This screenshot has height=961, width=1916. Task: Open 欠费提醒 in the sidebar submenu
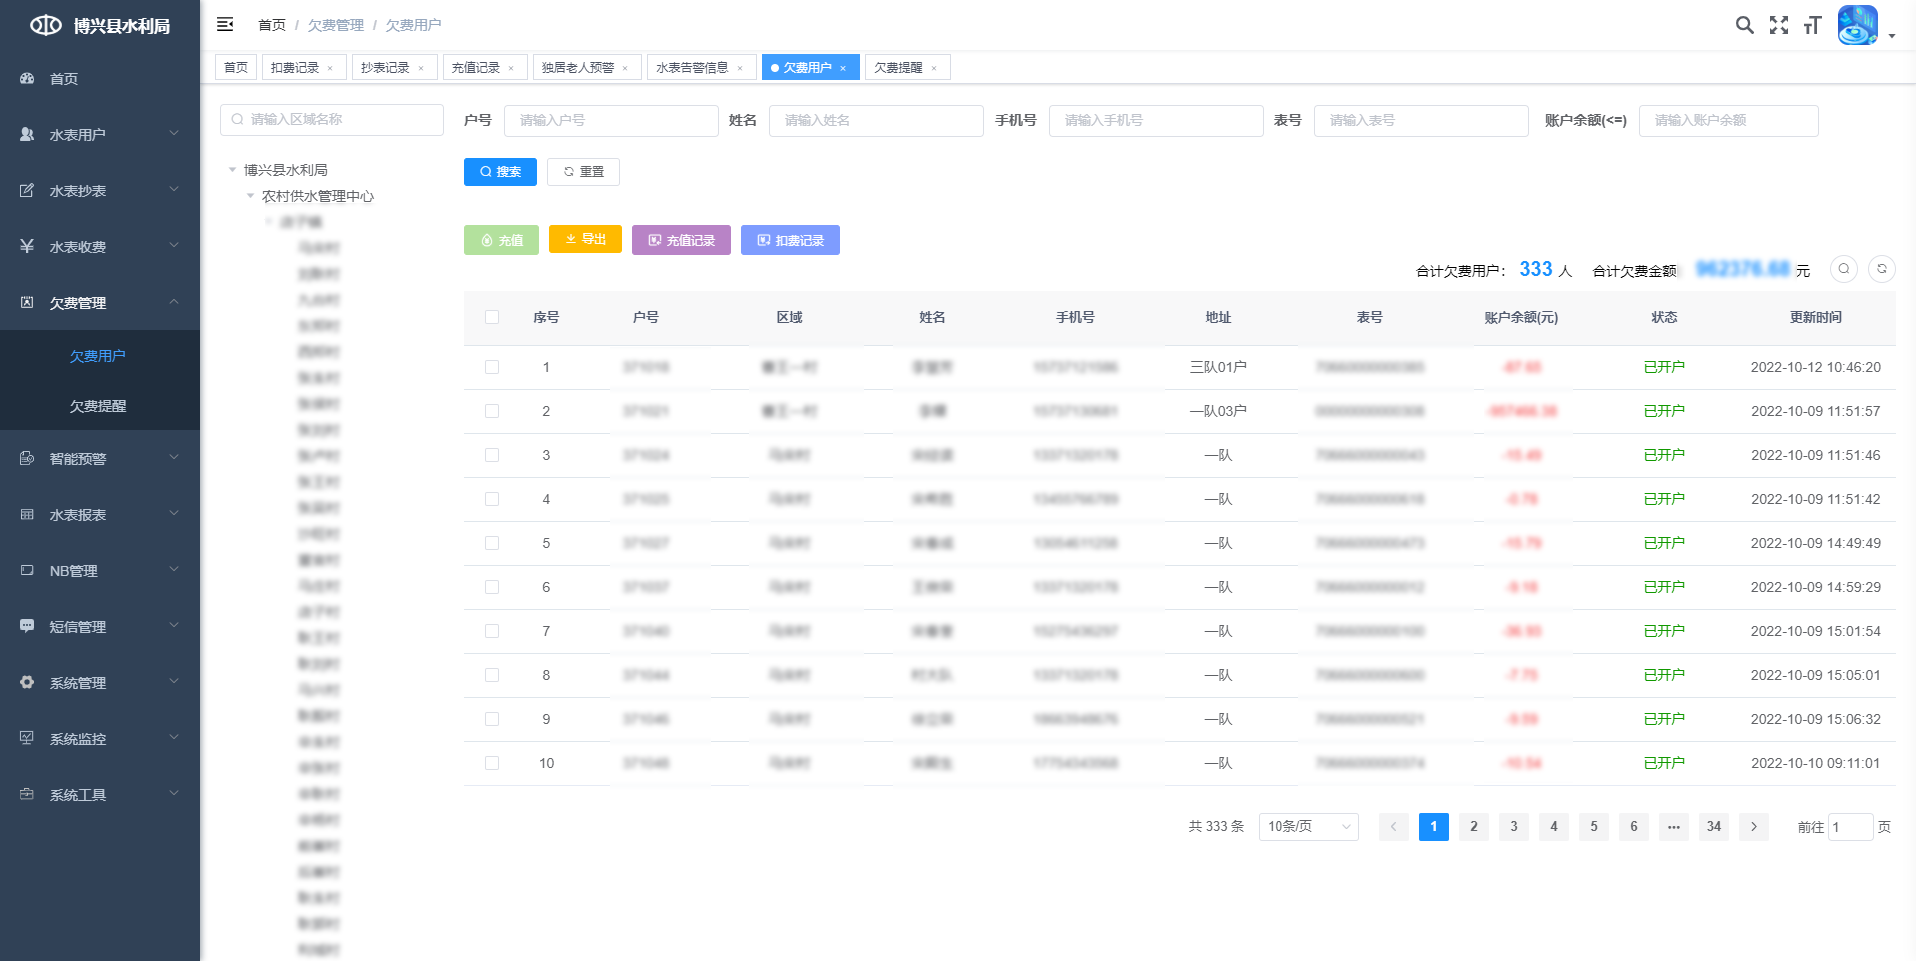[98, 406]
